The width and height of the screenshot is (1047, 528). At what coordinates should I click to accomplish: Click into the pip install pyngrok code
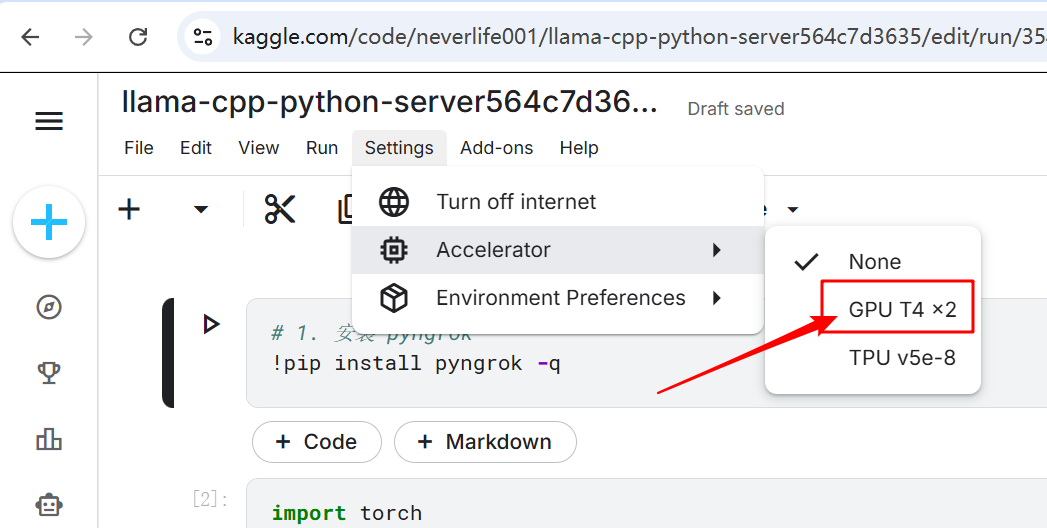point(416,364)
